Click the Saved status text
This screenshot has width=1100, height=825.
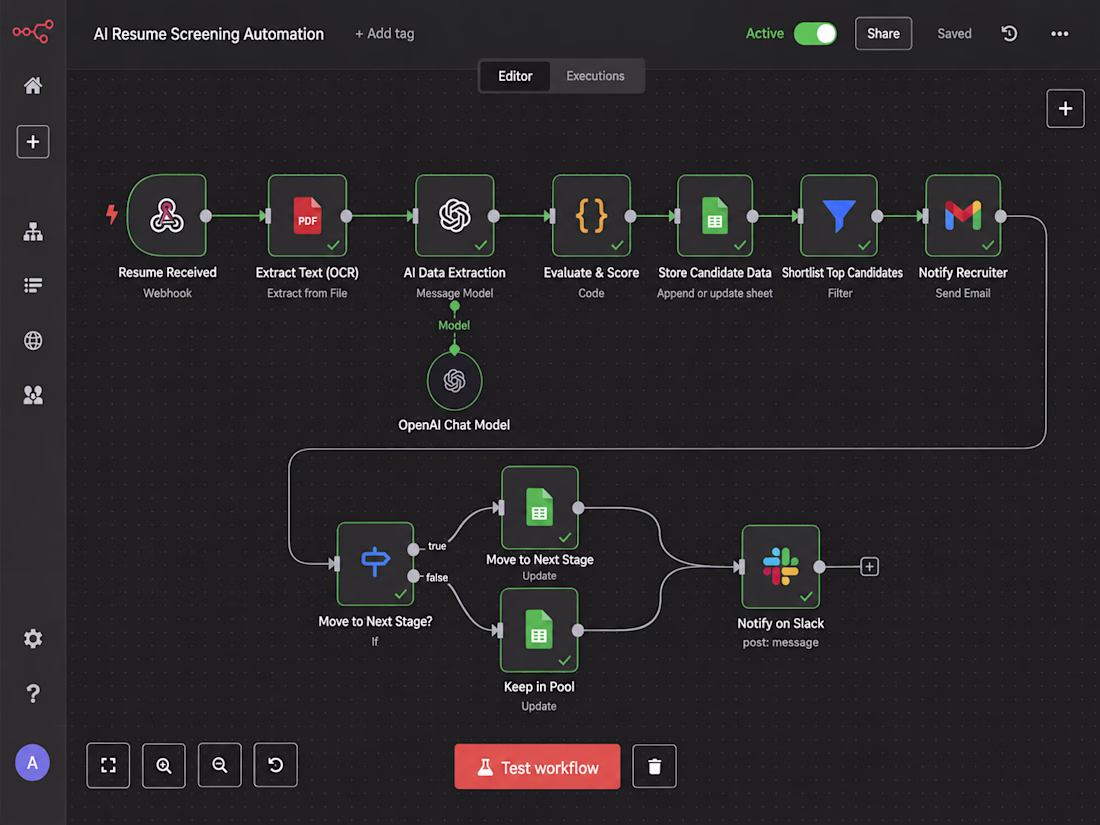pos(954,34)
